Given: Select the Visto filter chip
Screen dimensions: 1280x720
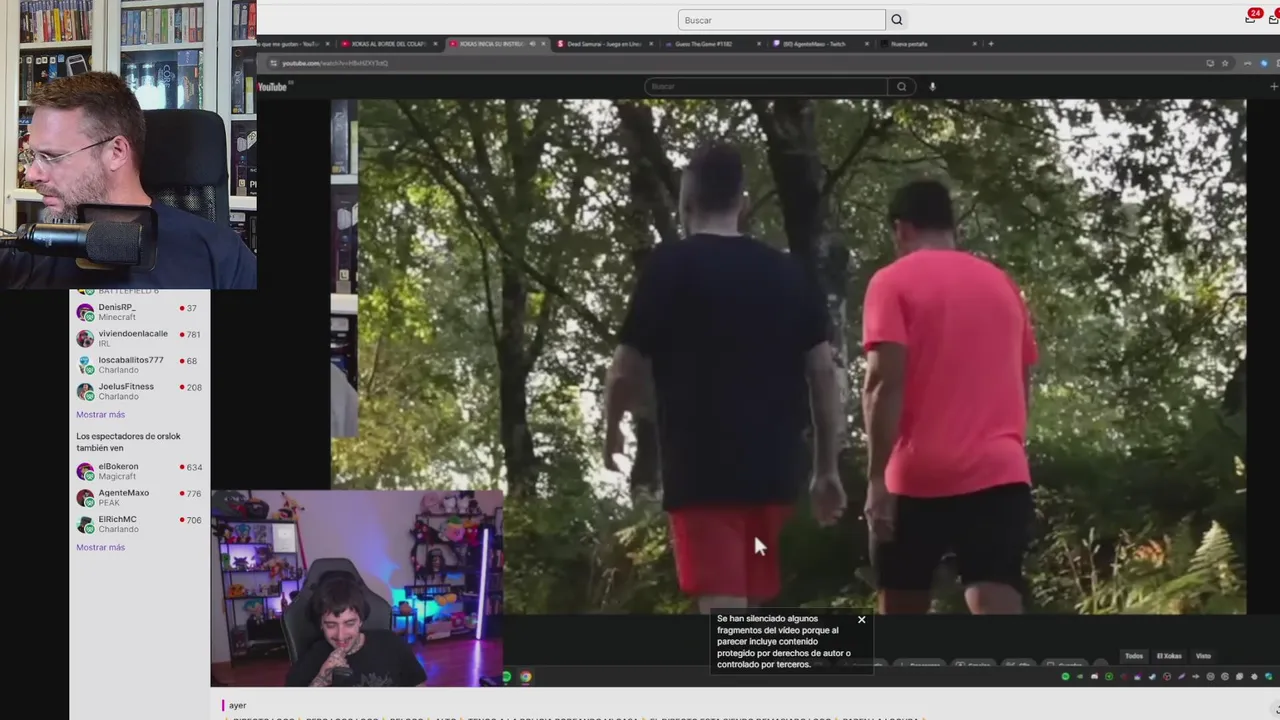Looking at the screenshot, I should point(1203,656).
